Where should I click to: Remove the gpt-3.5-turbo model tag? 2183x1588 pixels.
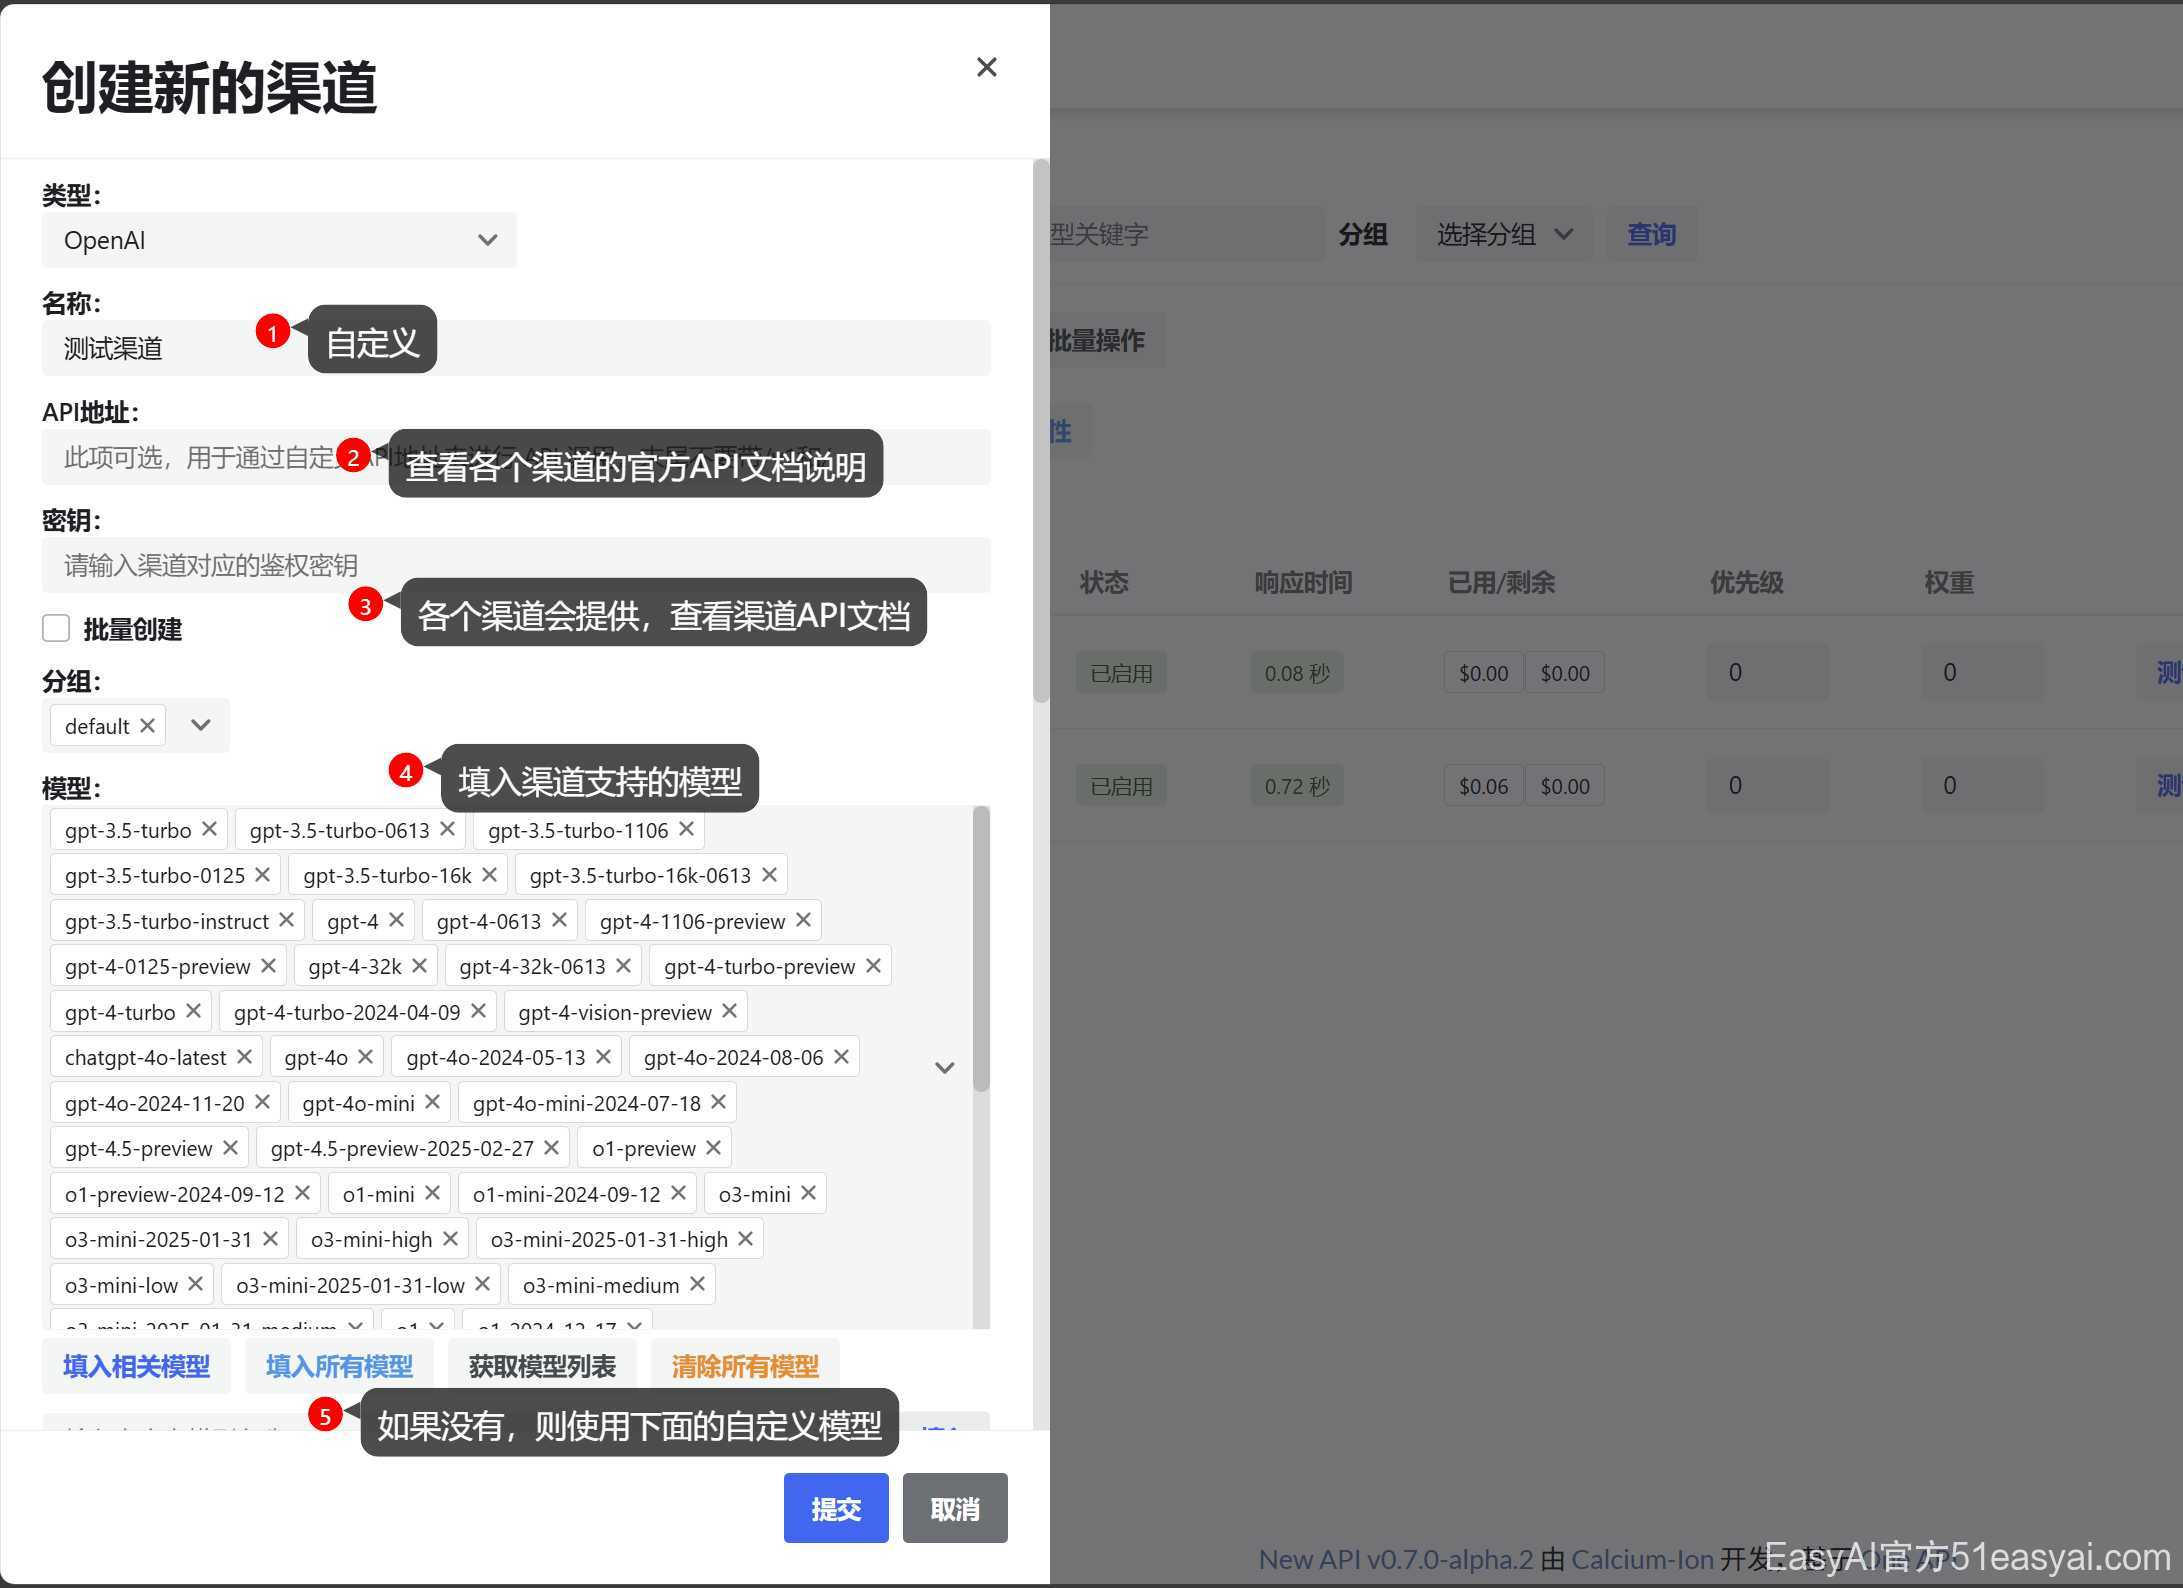pyautogui.click(x=209, y=829)
